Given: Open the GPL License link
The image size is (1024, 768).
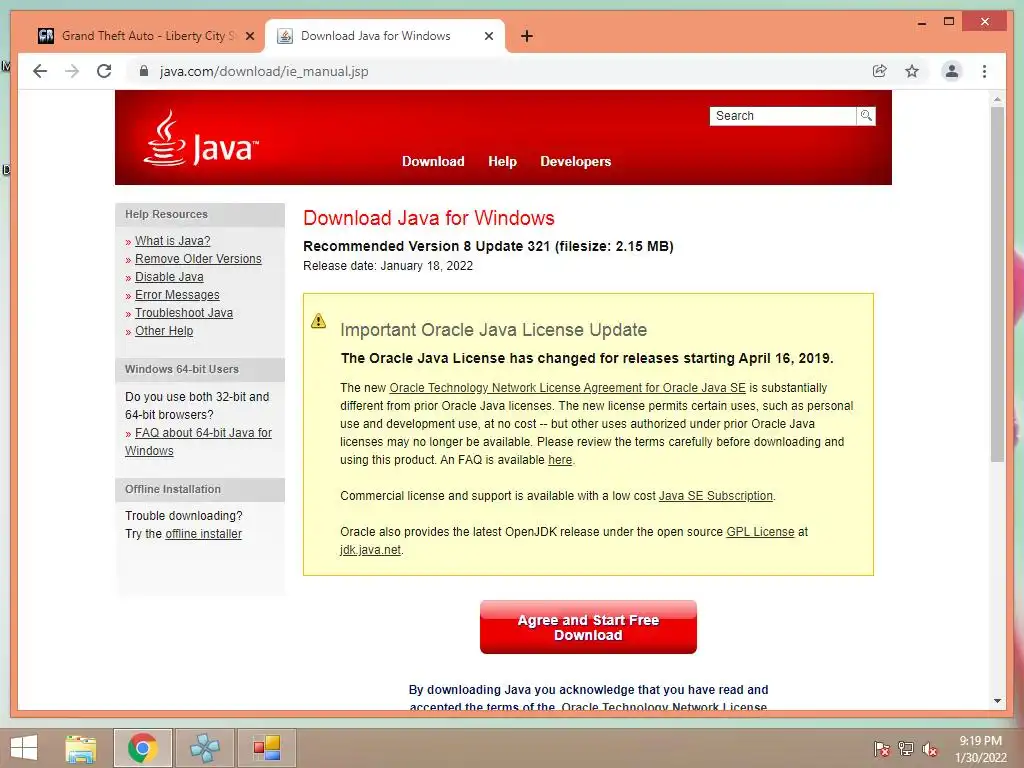Looking at the screenshot, I should pos(760,532).
